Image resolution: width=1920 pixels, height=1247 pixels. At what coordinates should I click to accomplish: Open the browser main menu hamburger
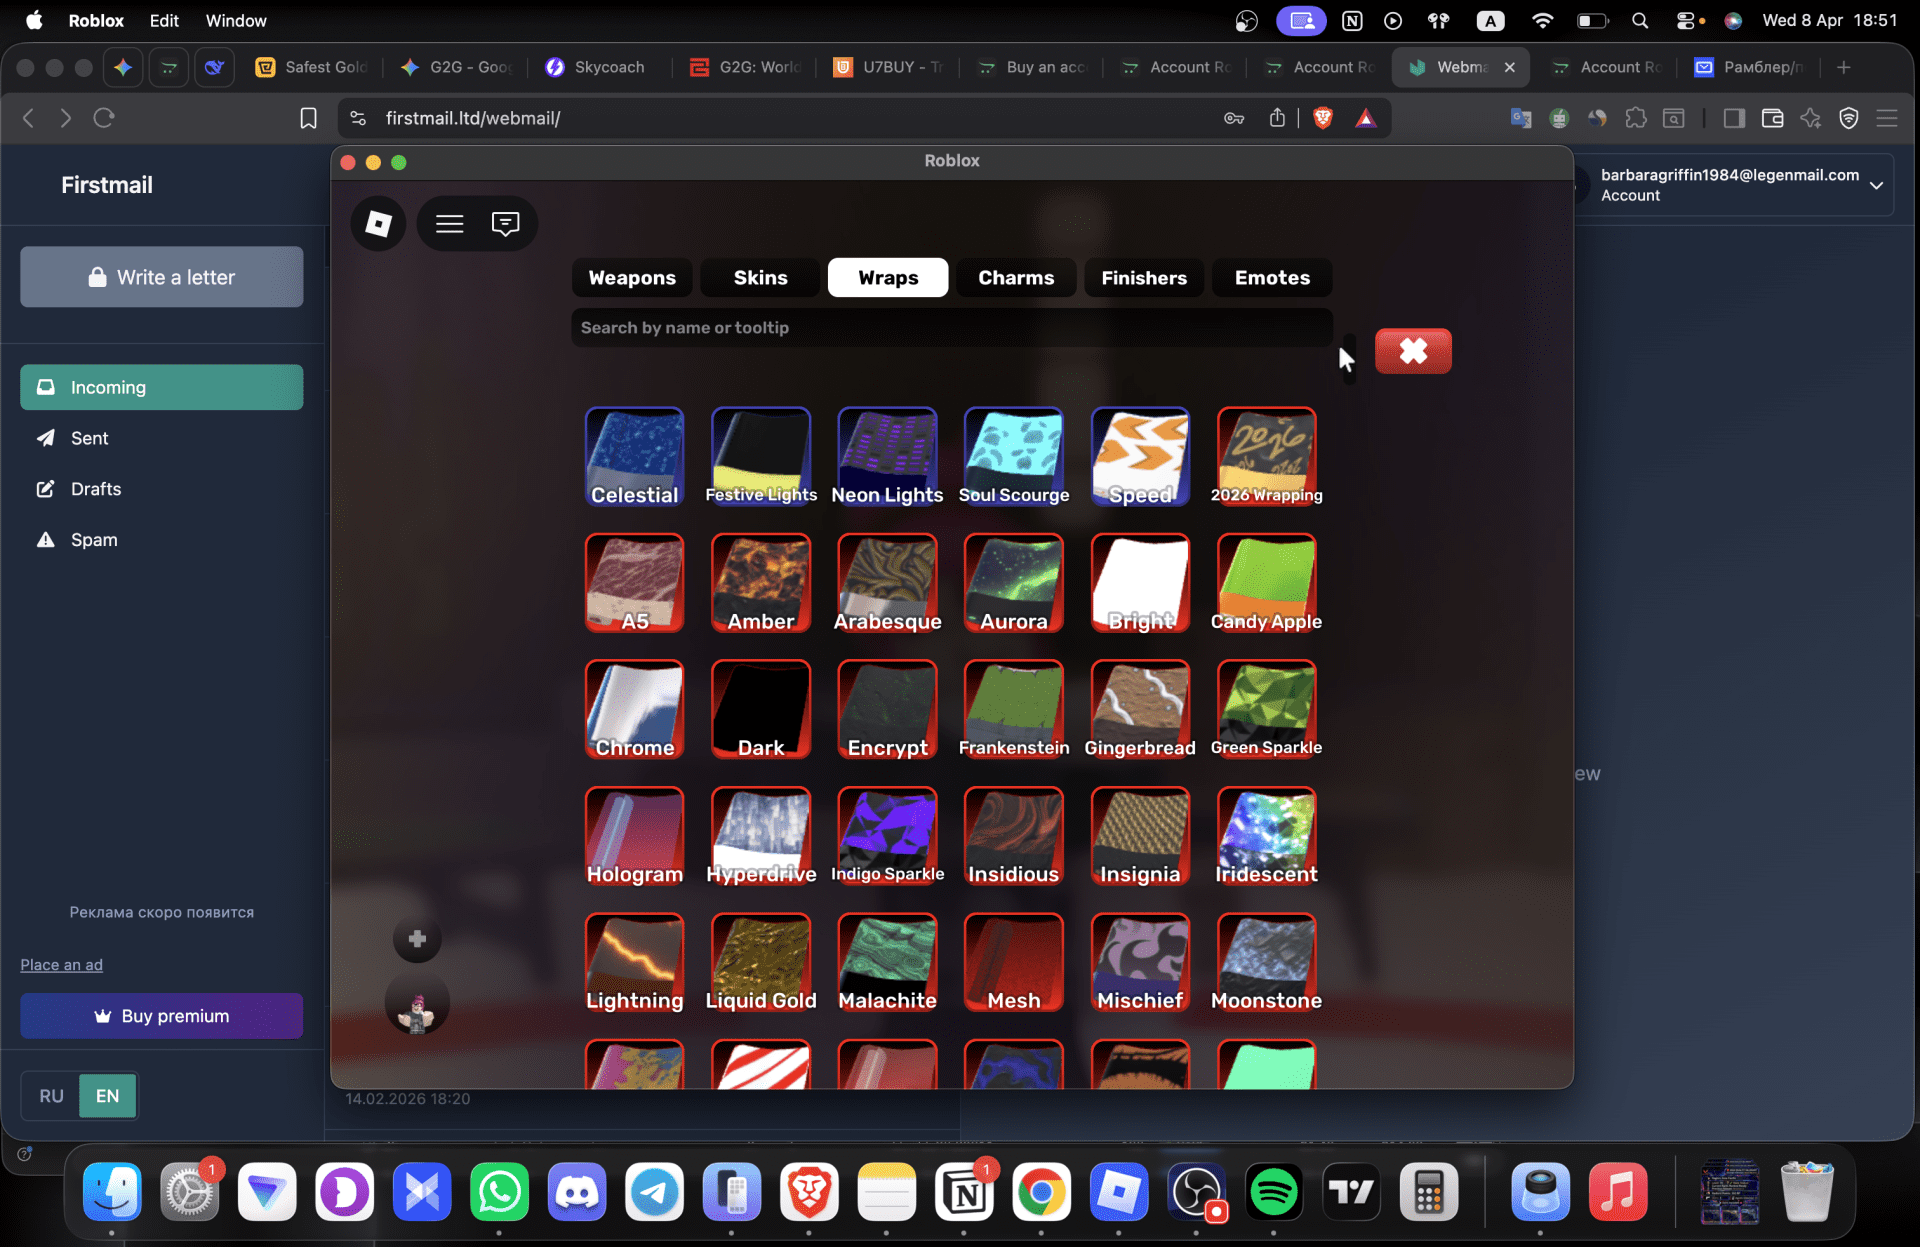click(x=1887, y=118)
